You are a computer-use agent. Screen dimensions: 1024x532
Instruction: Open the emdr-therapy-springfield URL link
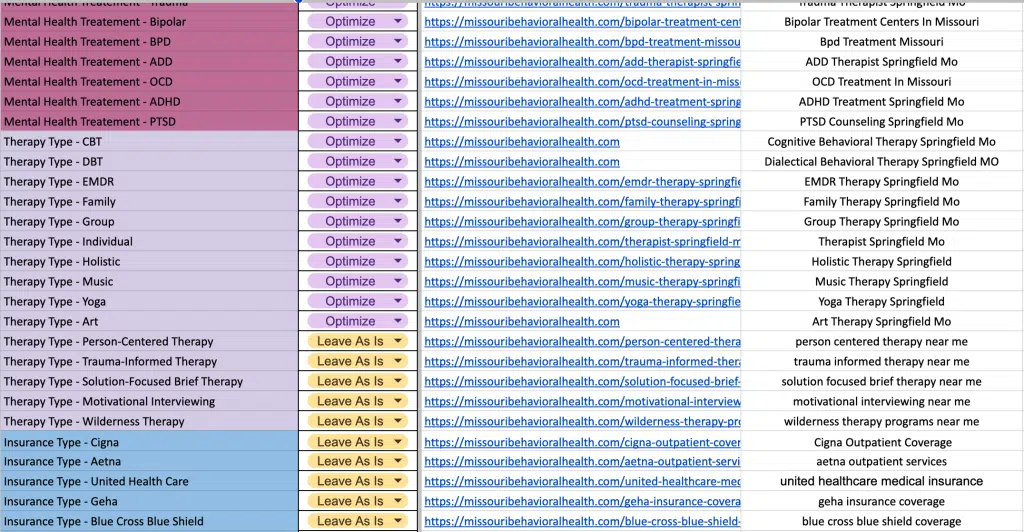tap(582, 182)
